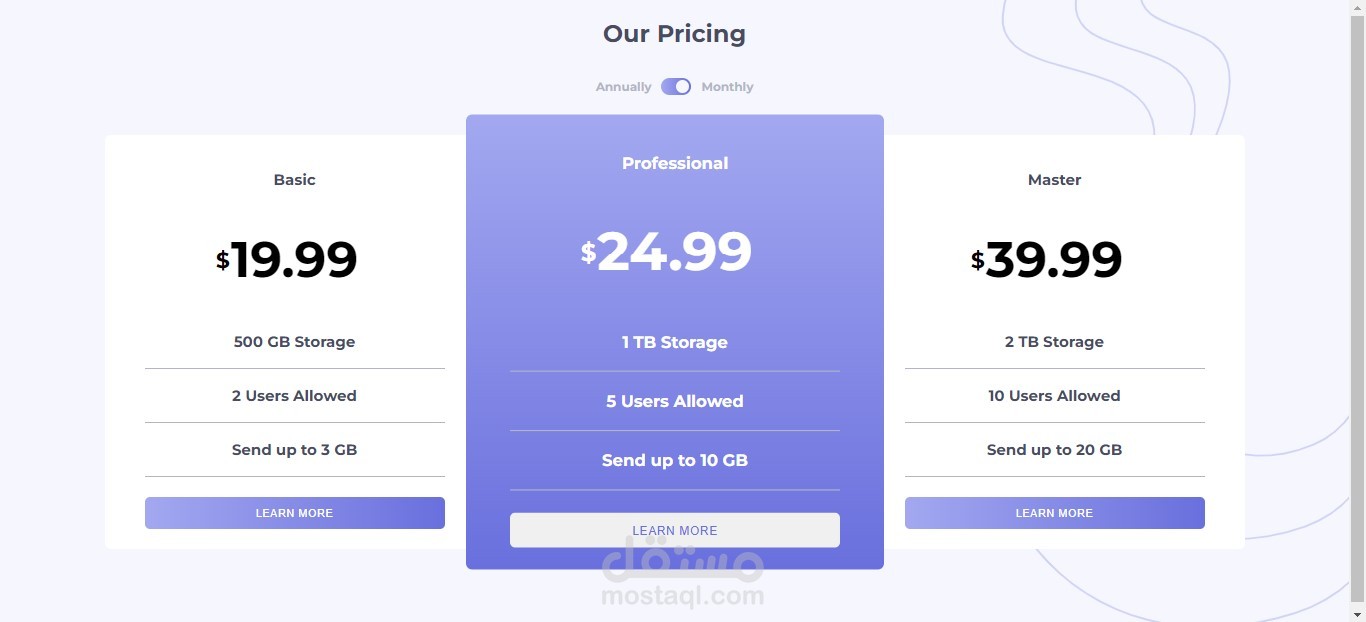Click the Basic plan title
Viewport: 1366px width, 622px height.
(x=294, y=180)
